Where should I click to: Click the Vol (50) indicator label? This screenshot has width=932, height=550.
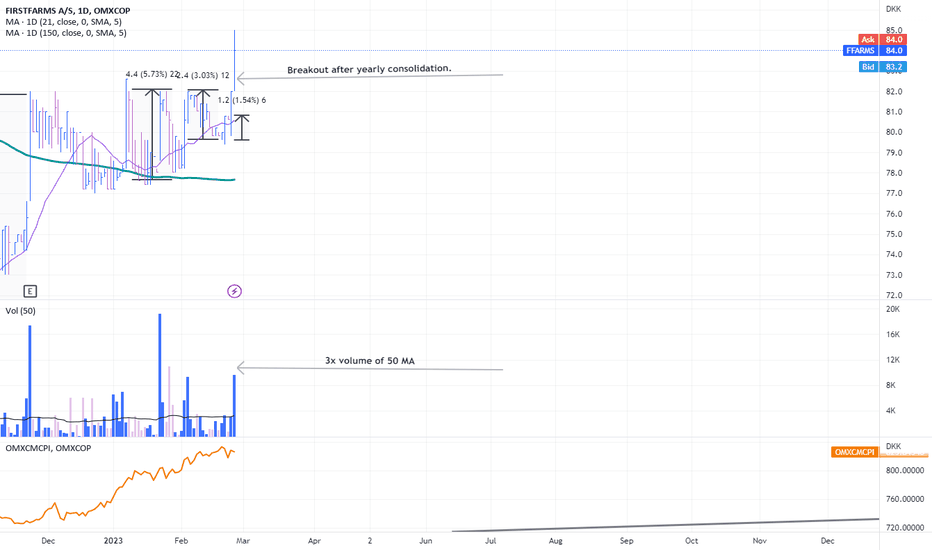(20, 311)
